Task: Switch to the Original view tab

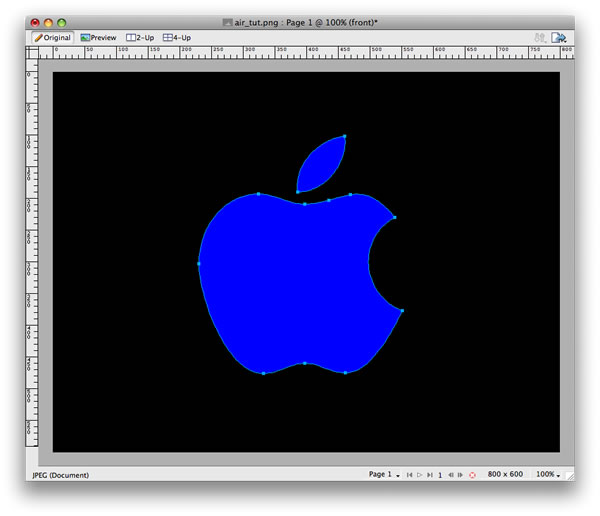Action: [53, 38]
